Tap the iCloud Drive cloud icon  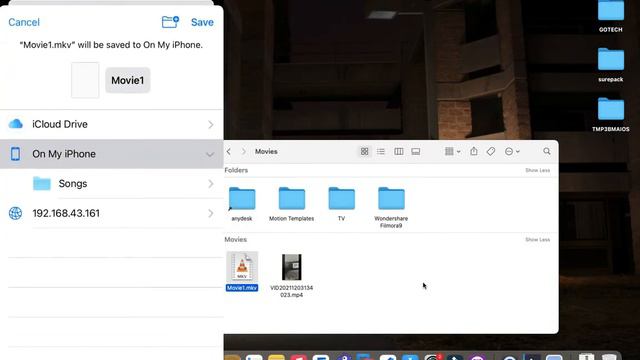coord(16,124)
